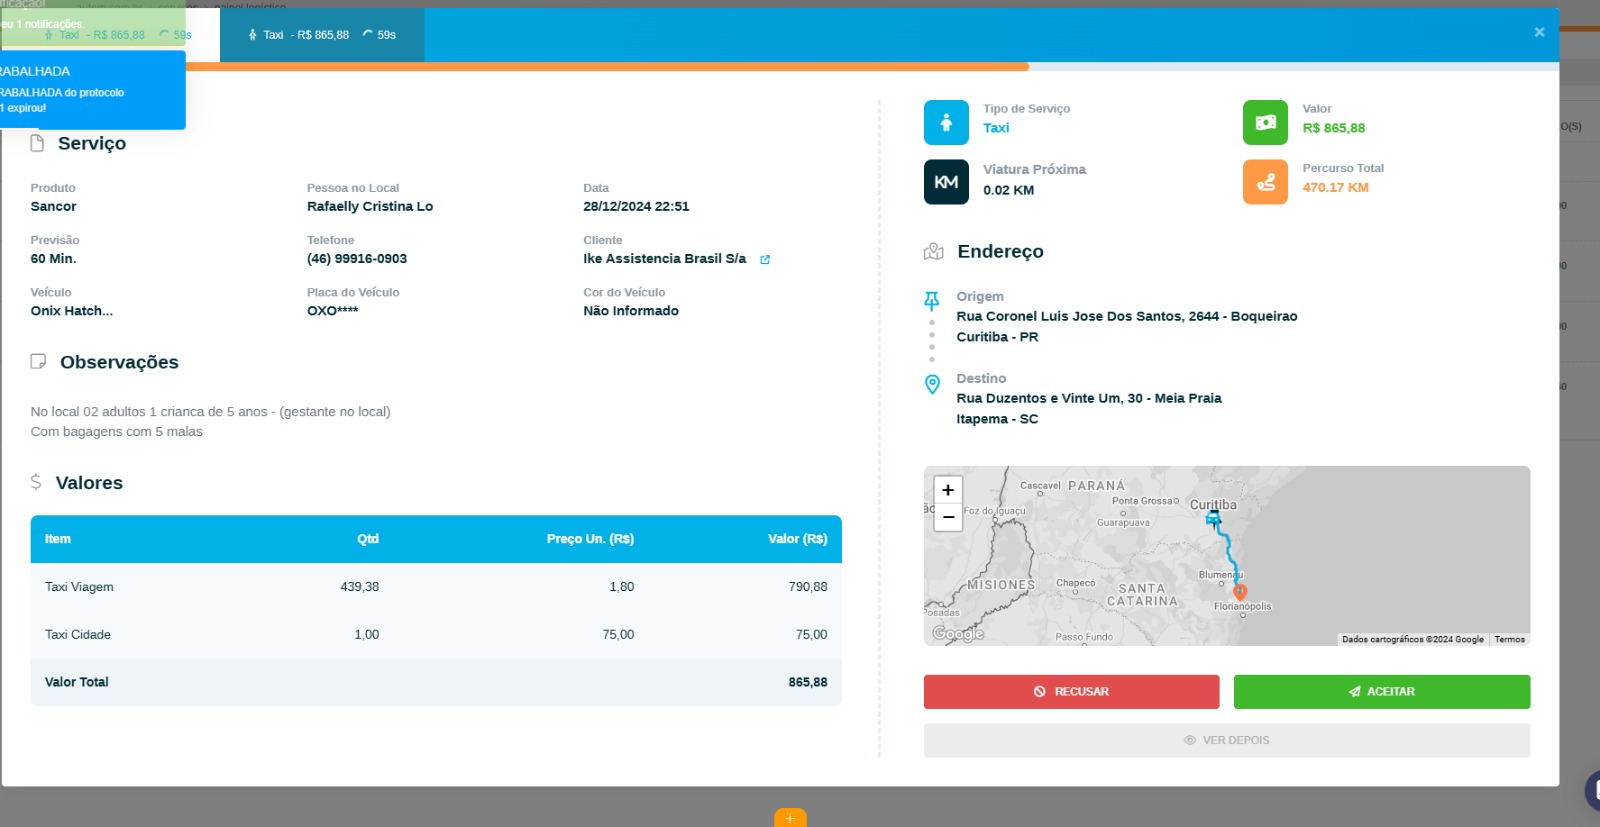Viewport: 1600px width, 827px height.
Task: Zoom out on the map
Action: coord(947,517)
